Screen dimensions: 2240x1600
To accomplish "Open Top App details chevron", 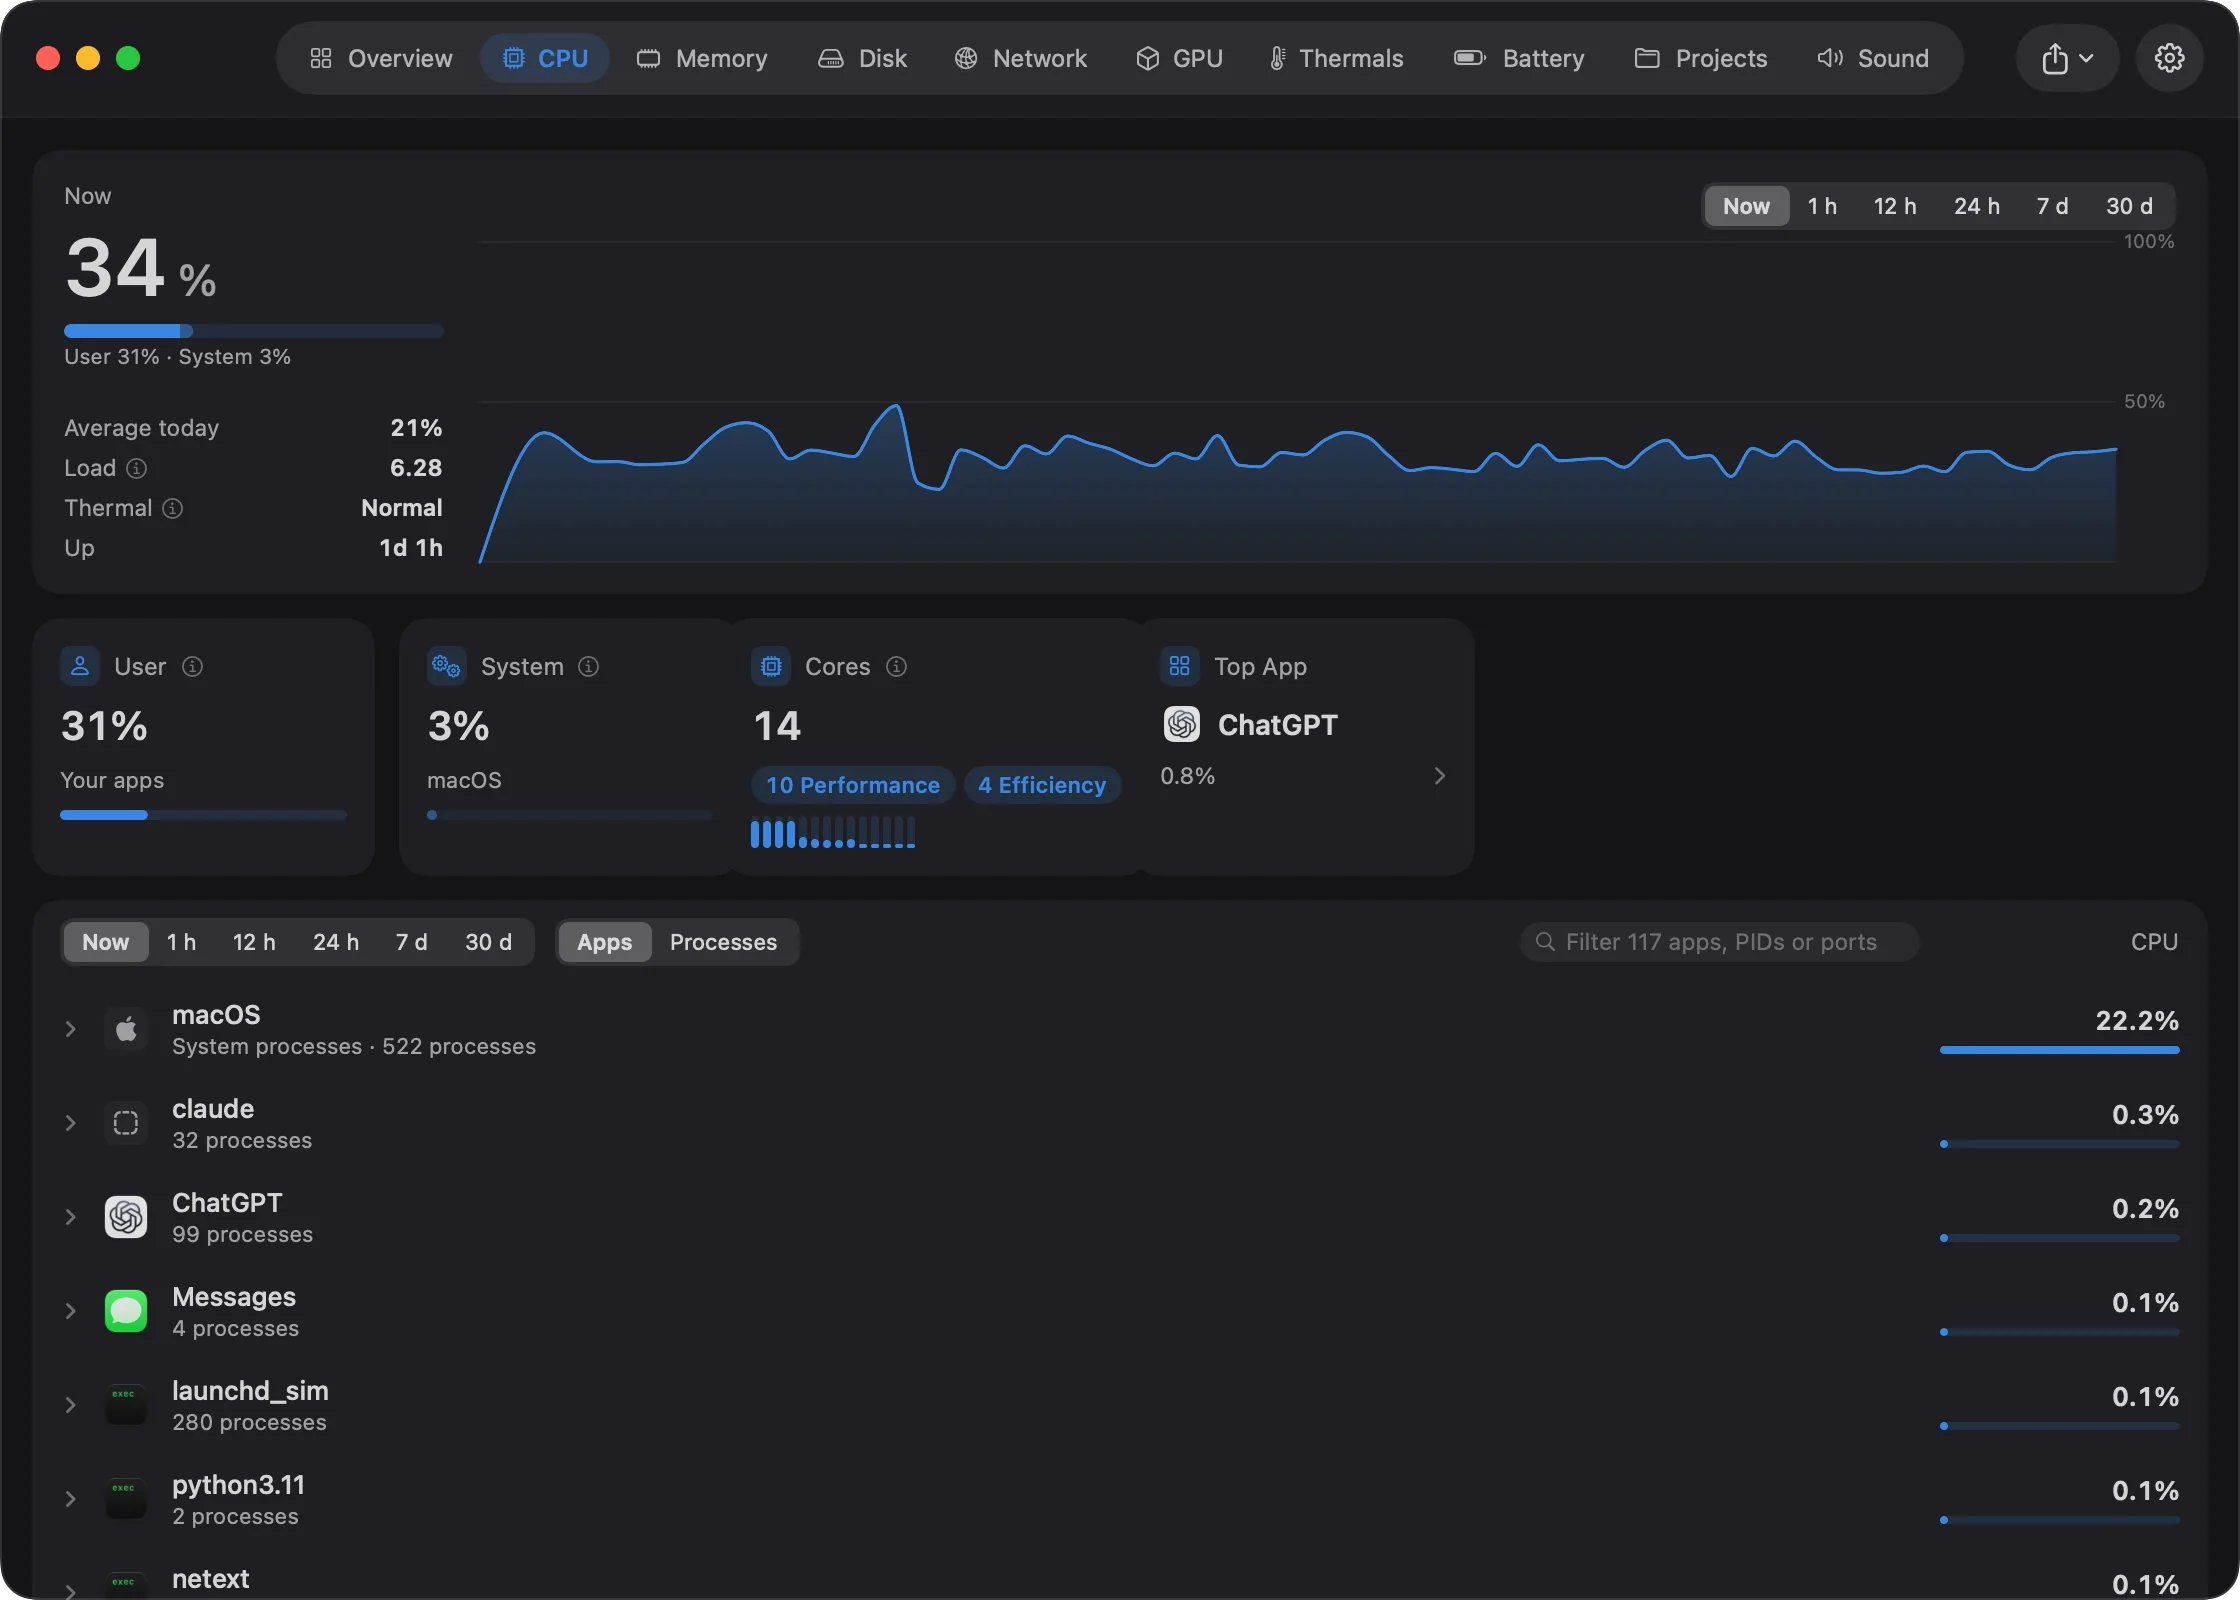I will 1439,776.
